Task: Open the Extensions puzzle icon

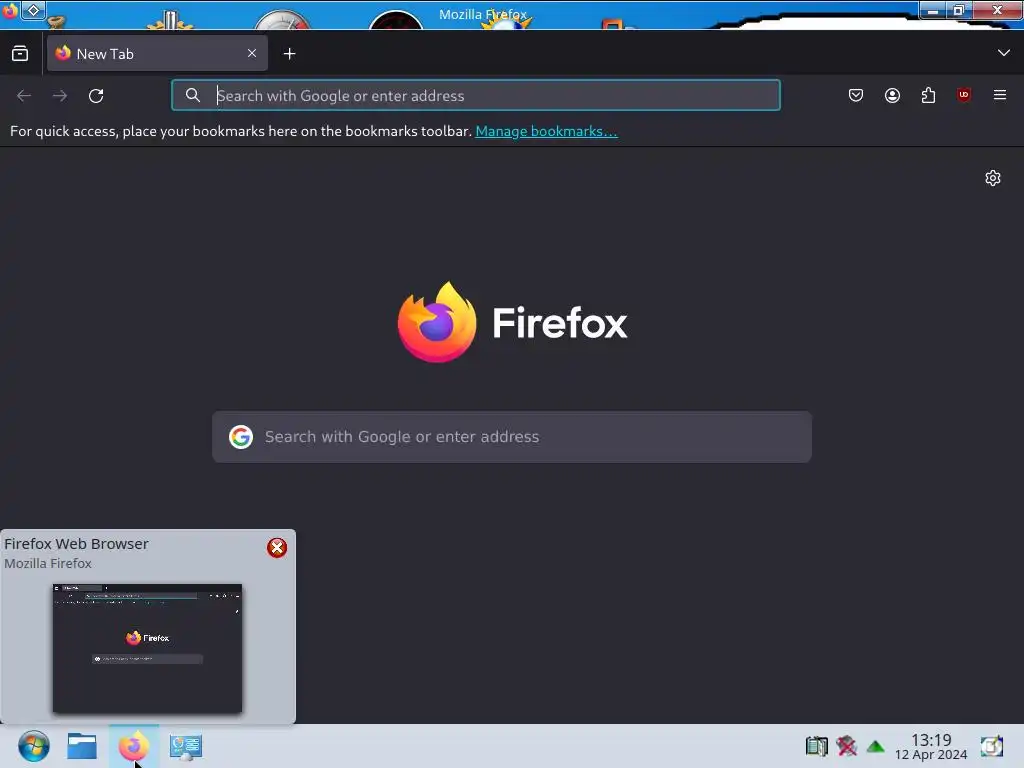Action: pos(928,95)
